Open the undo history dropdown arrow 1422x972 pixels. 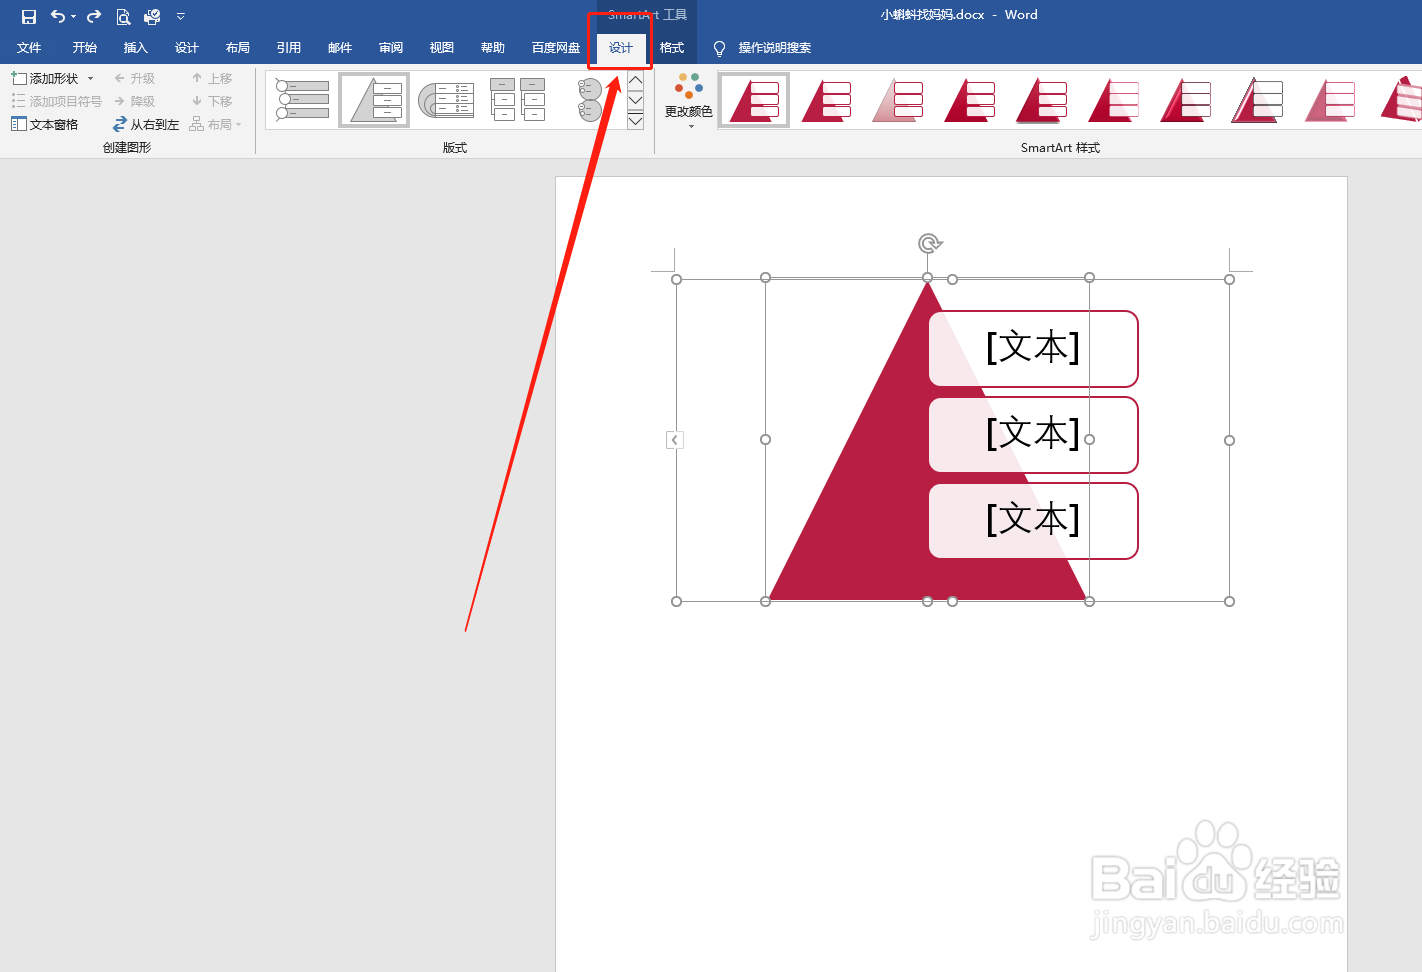pos(73,16)
